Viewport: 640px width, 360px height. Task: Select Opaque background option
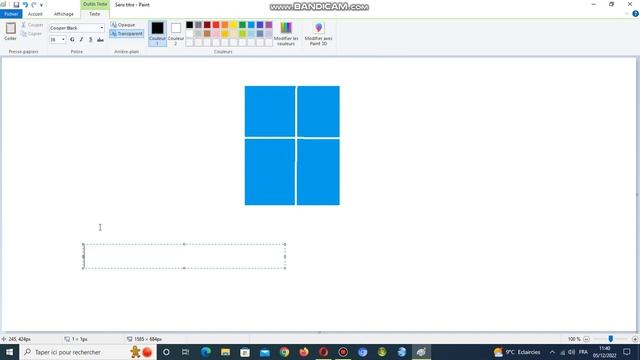tap(123, 25)
